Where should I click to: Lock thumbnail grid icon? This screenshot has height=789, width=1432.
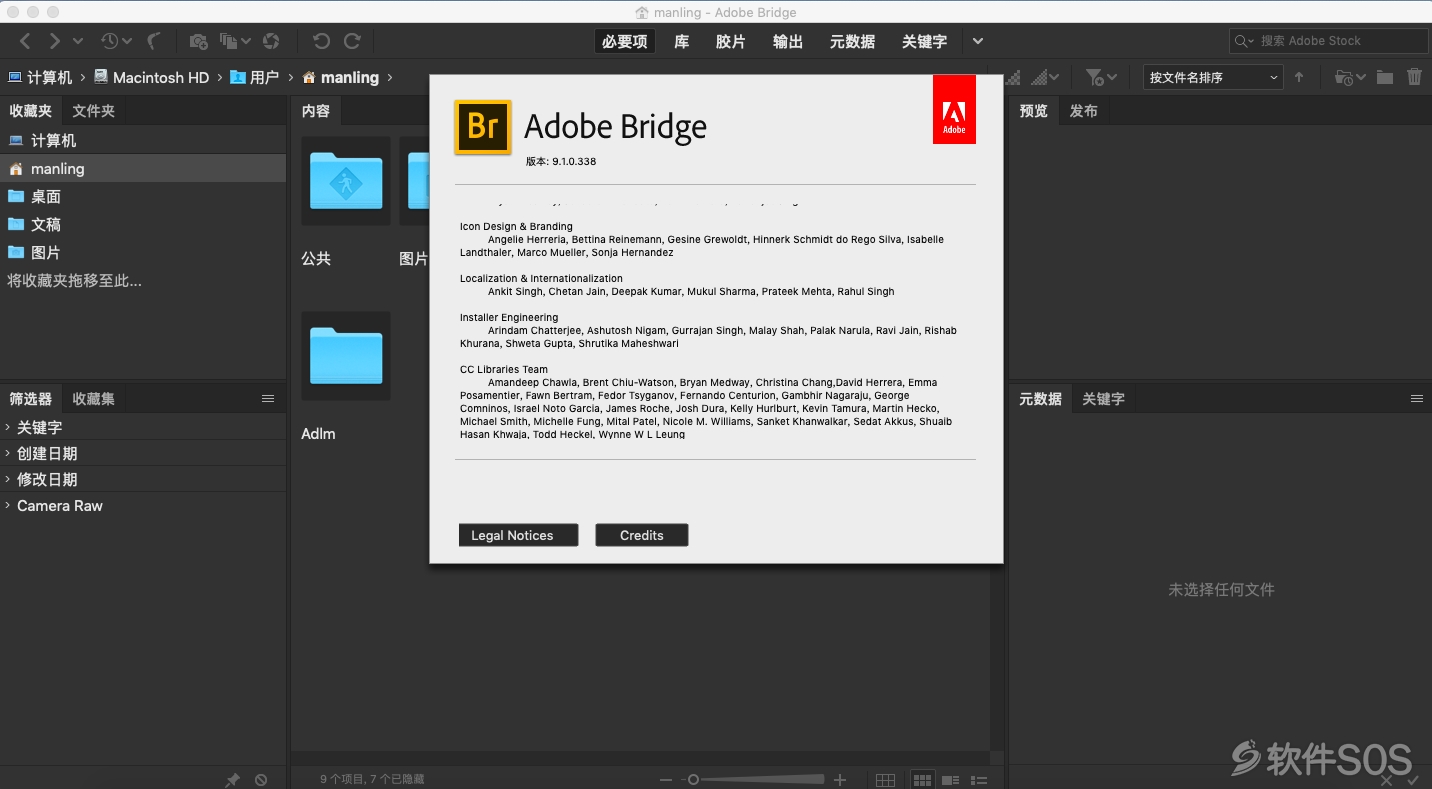pyautogui.click(x=885, y=780)
